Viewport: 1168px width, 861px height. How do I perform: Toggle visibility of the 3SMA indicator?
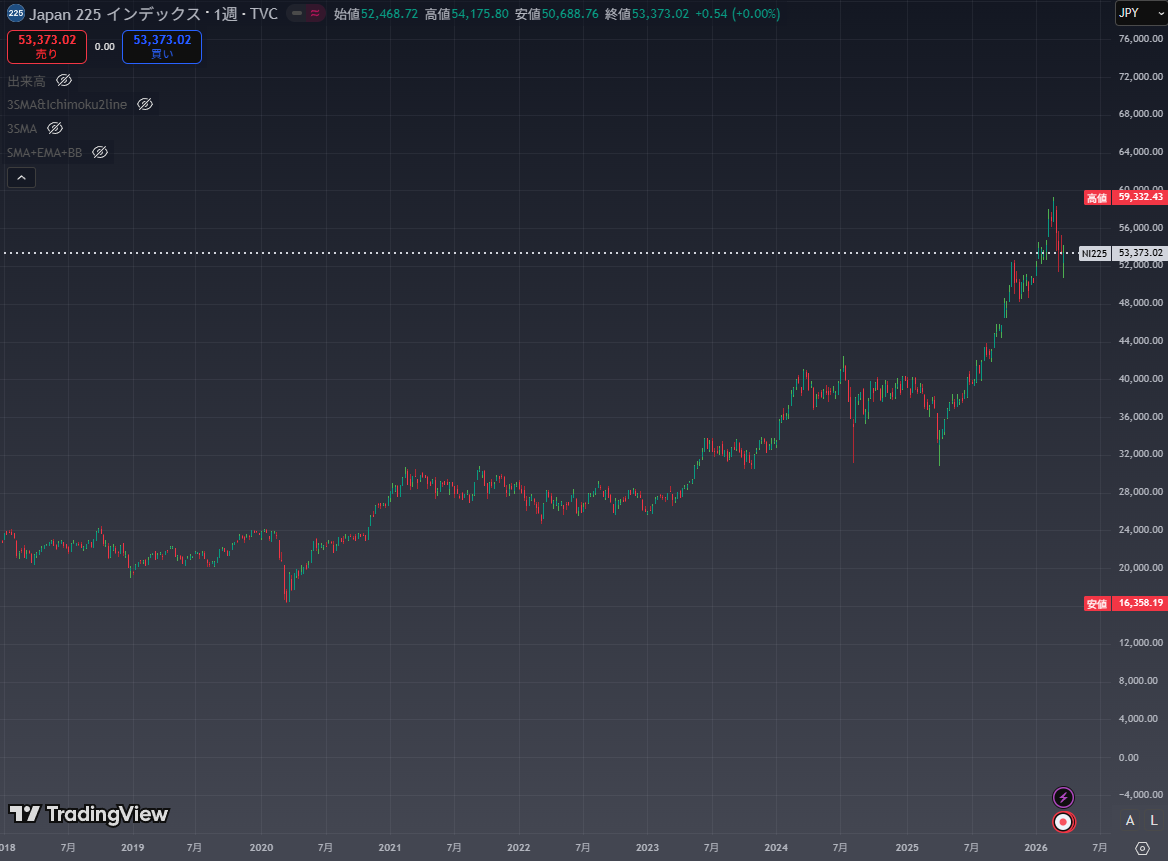click(x=55, y=128)
